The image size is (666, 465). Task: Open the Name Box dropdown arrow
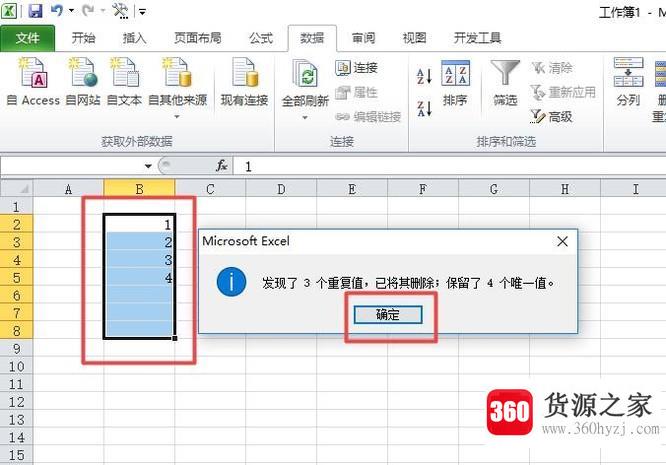pos(148,166)
